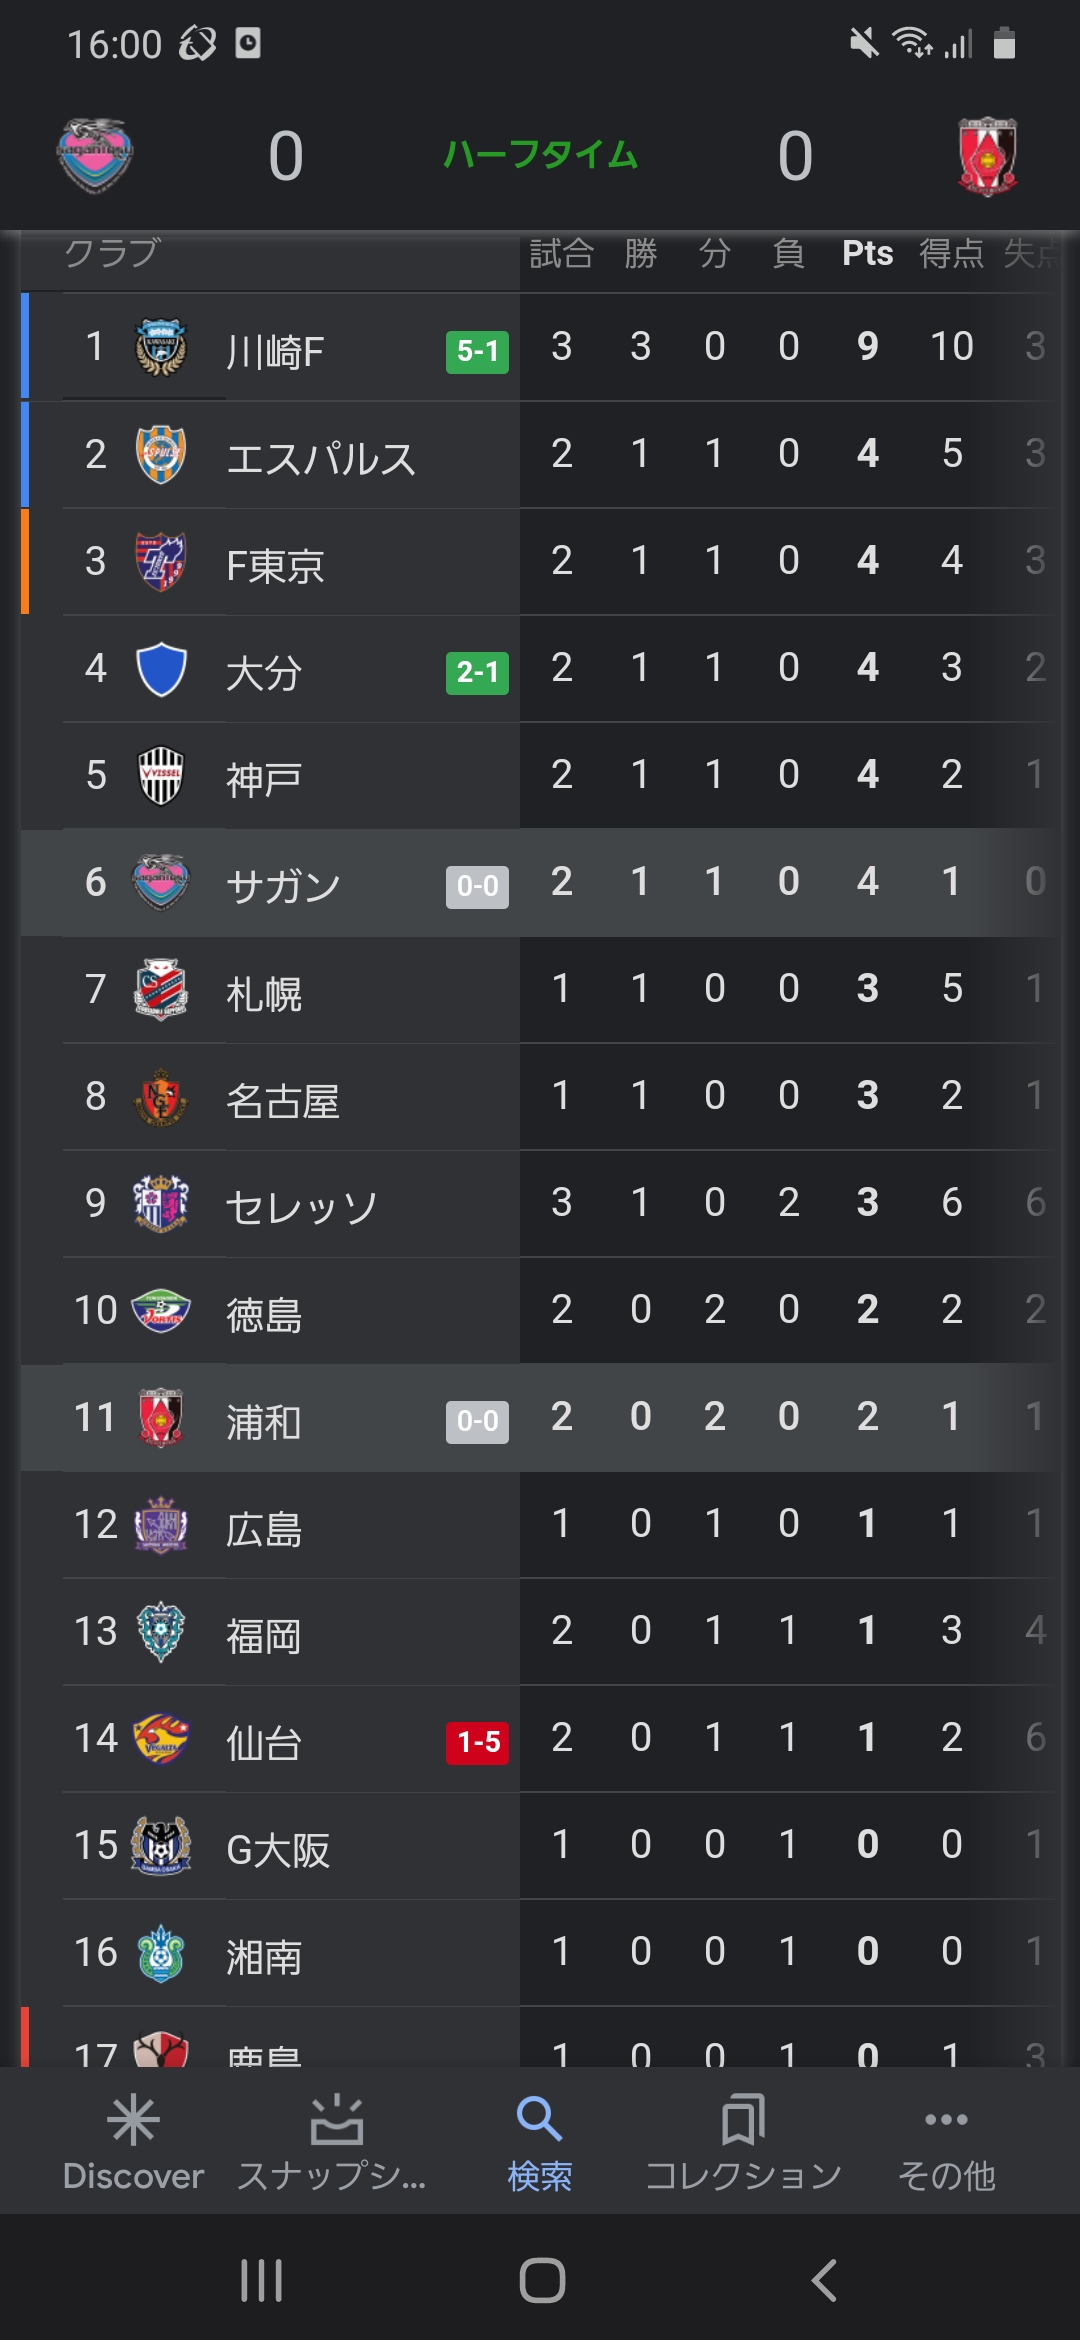Tap the 札幌 club crest
The width and height of the screenshot is (1080, 2340).
[x=161, y=989]
